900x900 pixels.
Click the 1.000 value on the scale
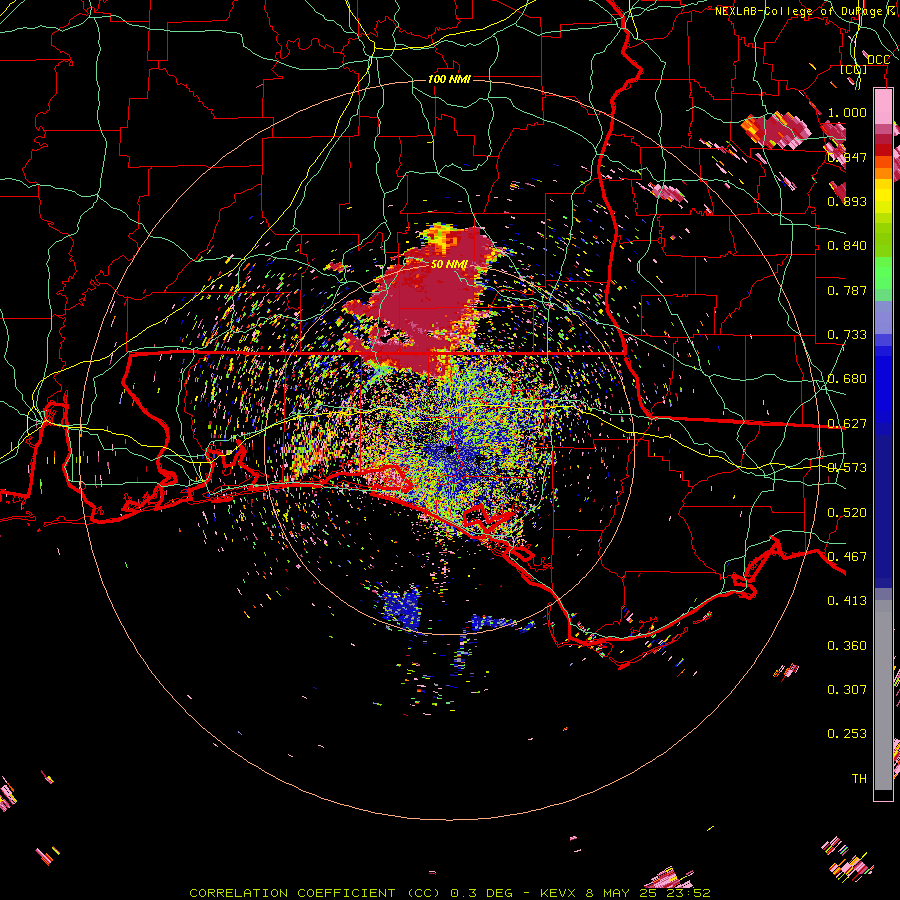[x=847, y=112]
